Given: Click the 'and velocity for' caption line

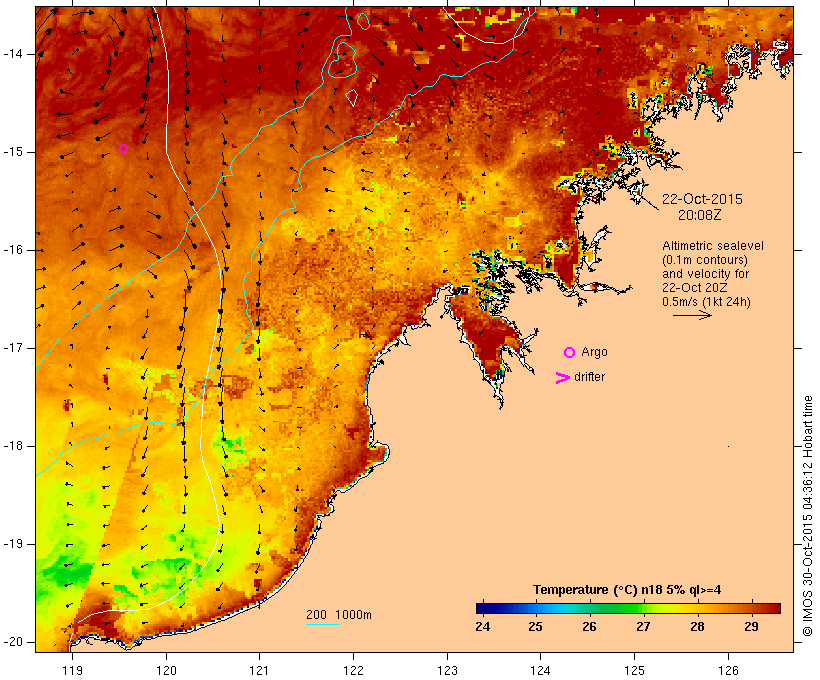Looking at the screenshot, I should coord(705,274).
